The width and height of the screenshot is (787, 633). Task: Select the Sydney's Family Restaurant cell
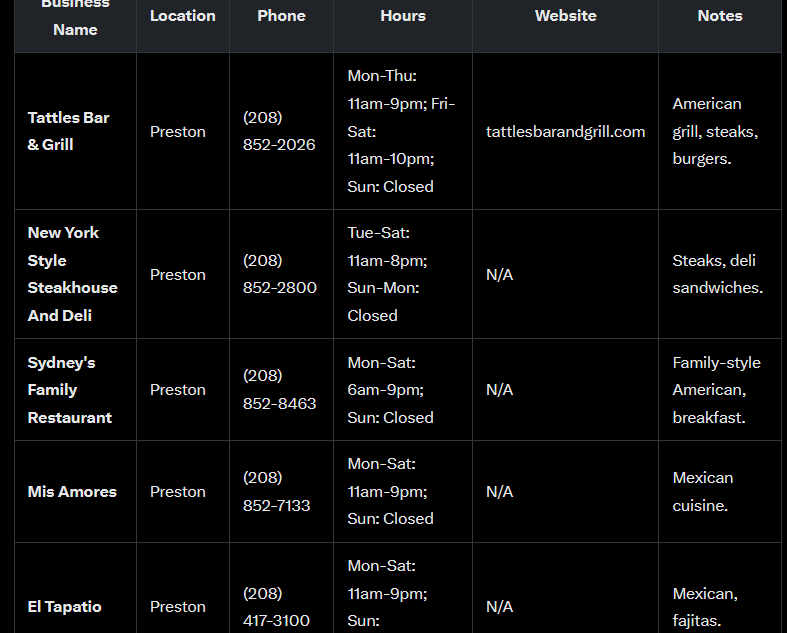(x=75, y=390)
